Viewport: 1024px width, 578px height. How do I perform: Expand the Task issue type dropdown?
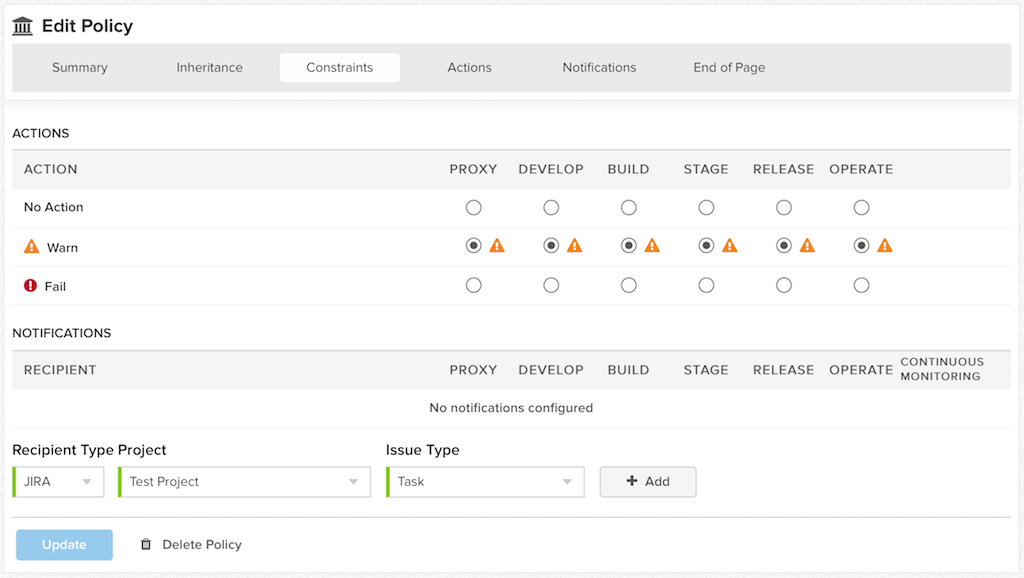484,481
